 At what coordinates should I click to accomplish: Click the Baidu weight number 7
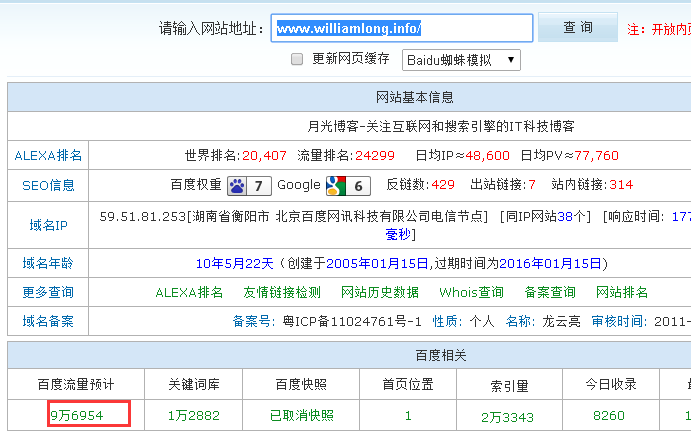pos(259,186)
